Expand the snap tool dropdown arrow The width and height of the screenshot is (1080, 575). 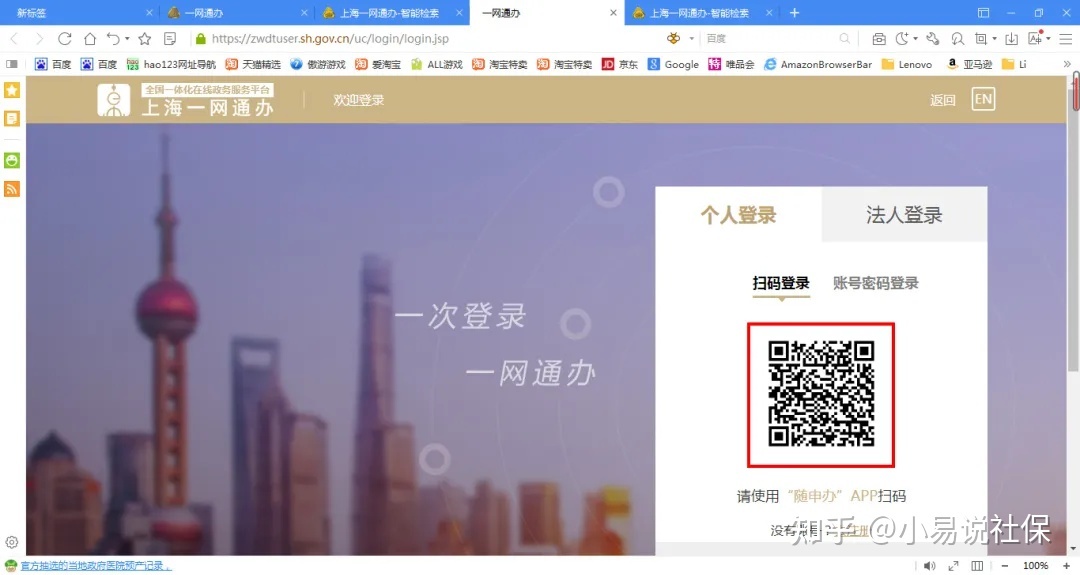(x=995, y=39)
